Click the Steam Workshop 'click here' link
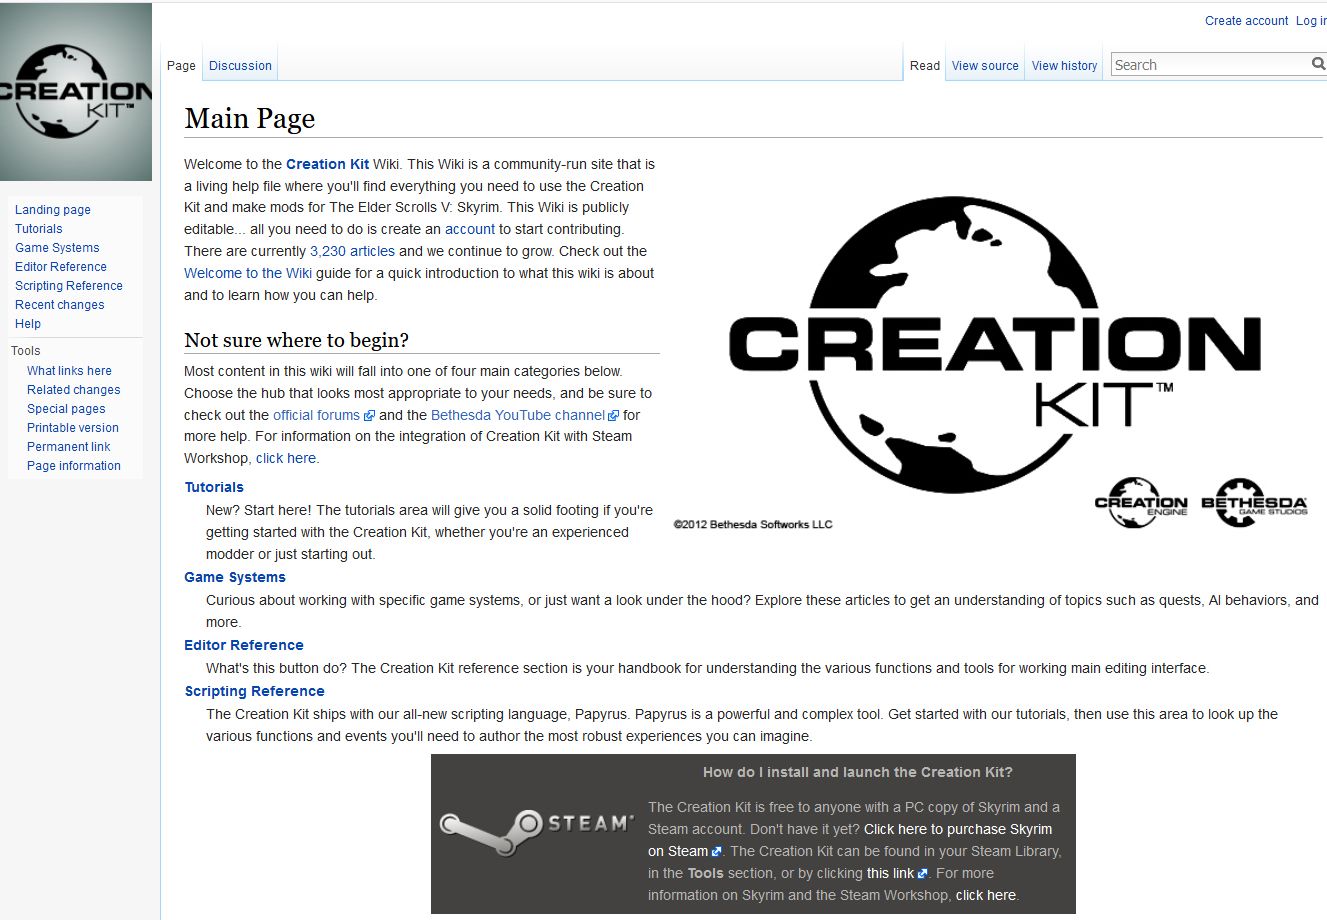Screen dimensions: 1327x920 click(x=286, y=458)
